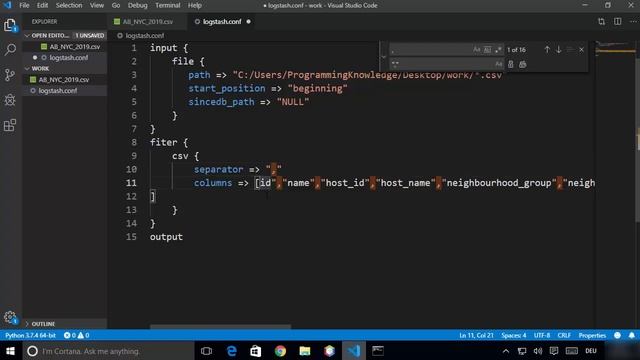640x360 pixels.
Task: Toggle Preserve Case in replace box
Action: 498,64
